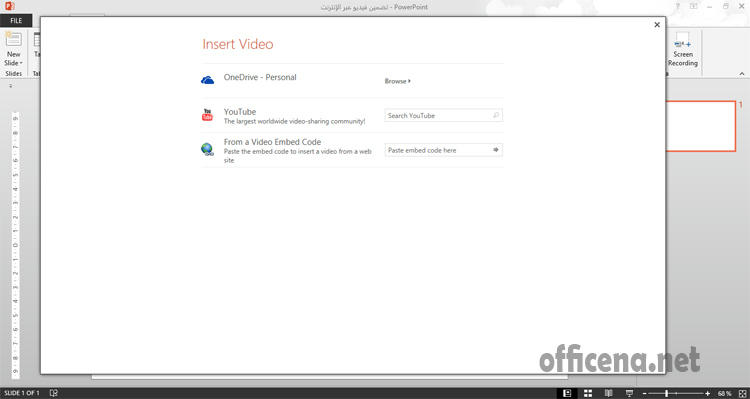The image size is (750, 399).
Task: Open the PowerPoint Help question mark
Action: [x=677, y=7]
